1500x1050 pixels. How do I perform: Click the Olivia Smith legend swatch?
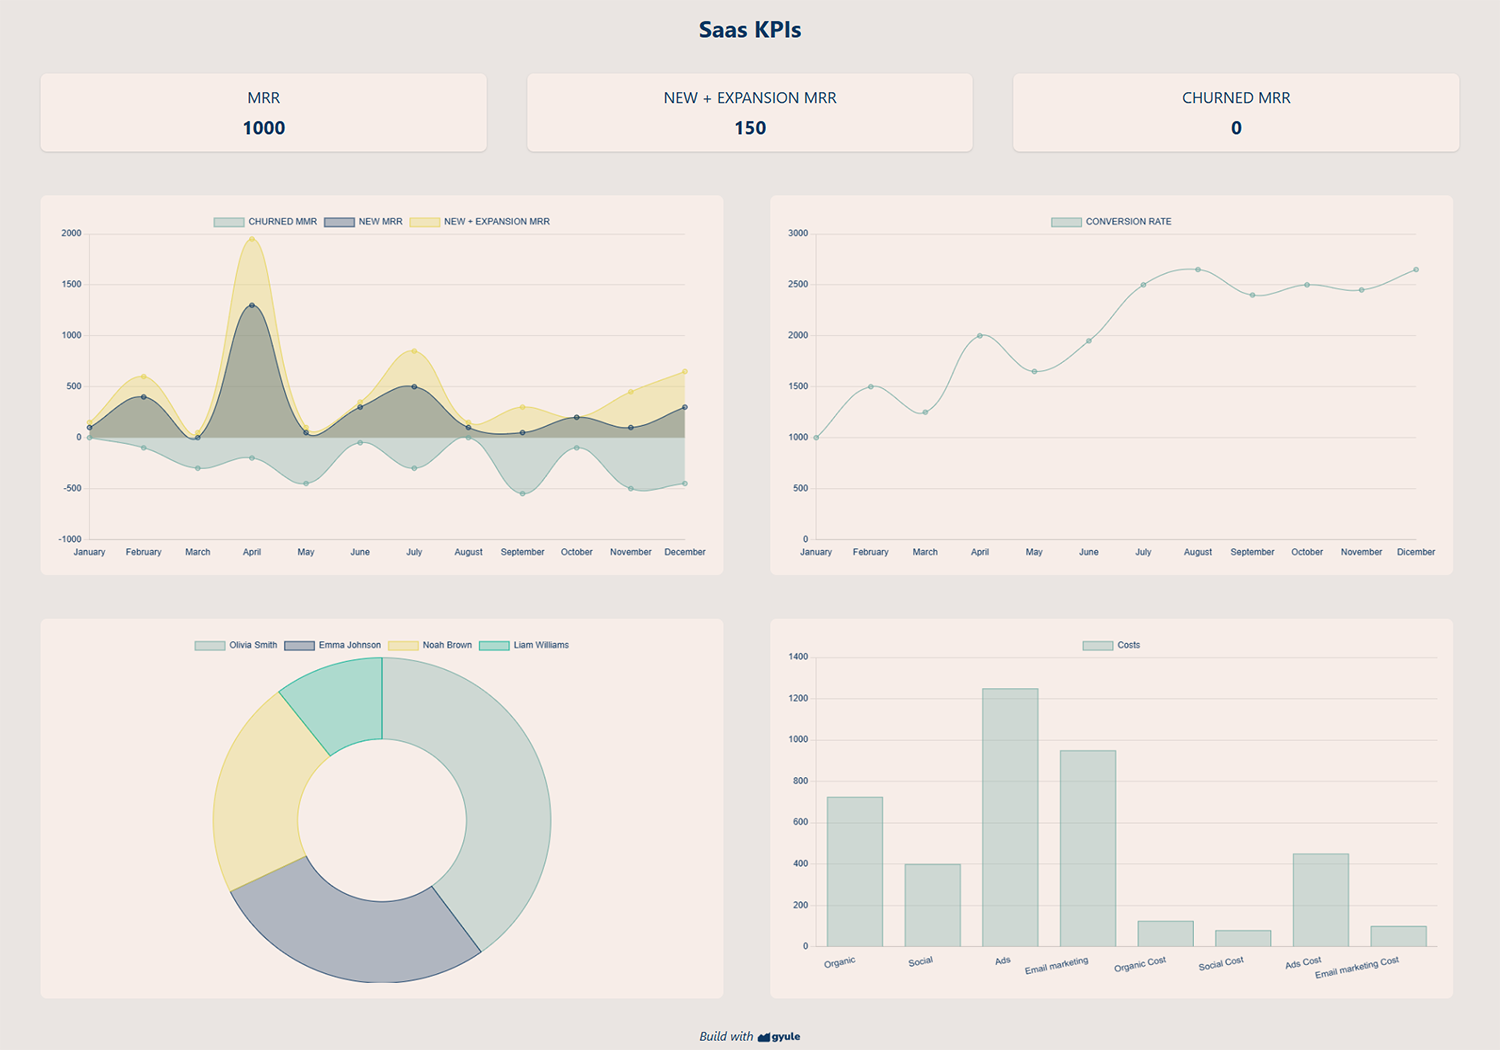(210, 646)
